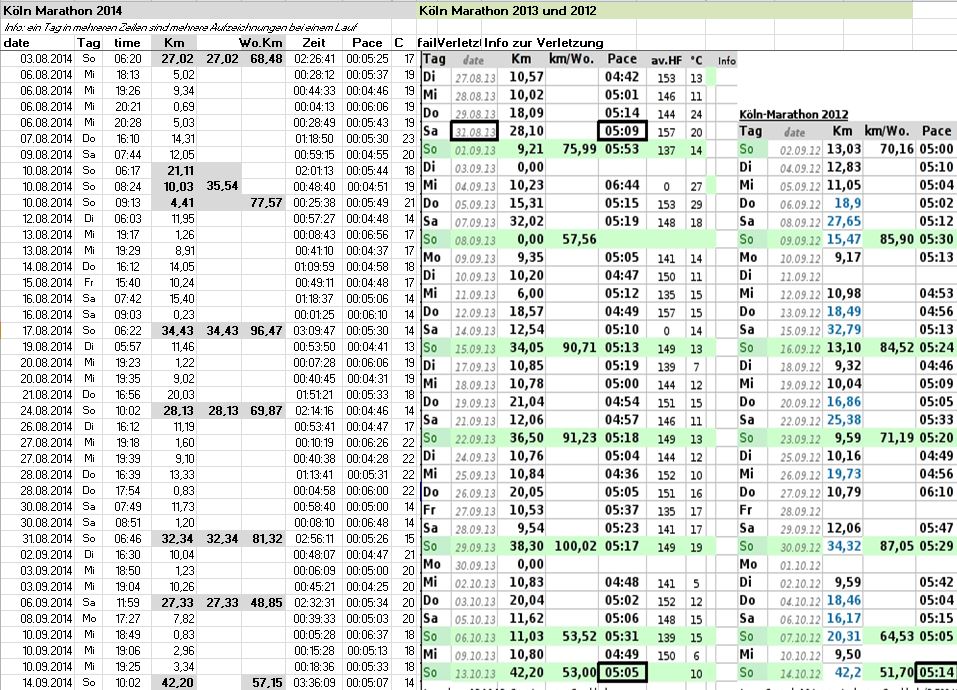957x690 pixels.
Task: Select the weekly km value "57,15"
Action: pos(267,682)
